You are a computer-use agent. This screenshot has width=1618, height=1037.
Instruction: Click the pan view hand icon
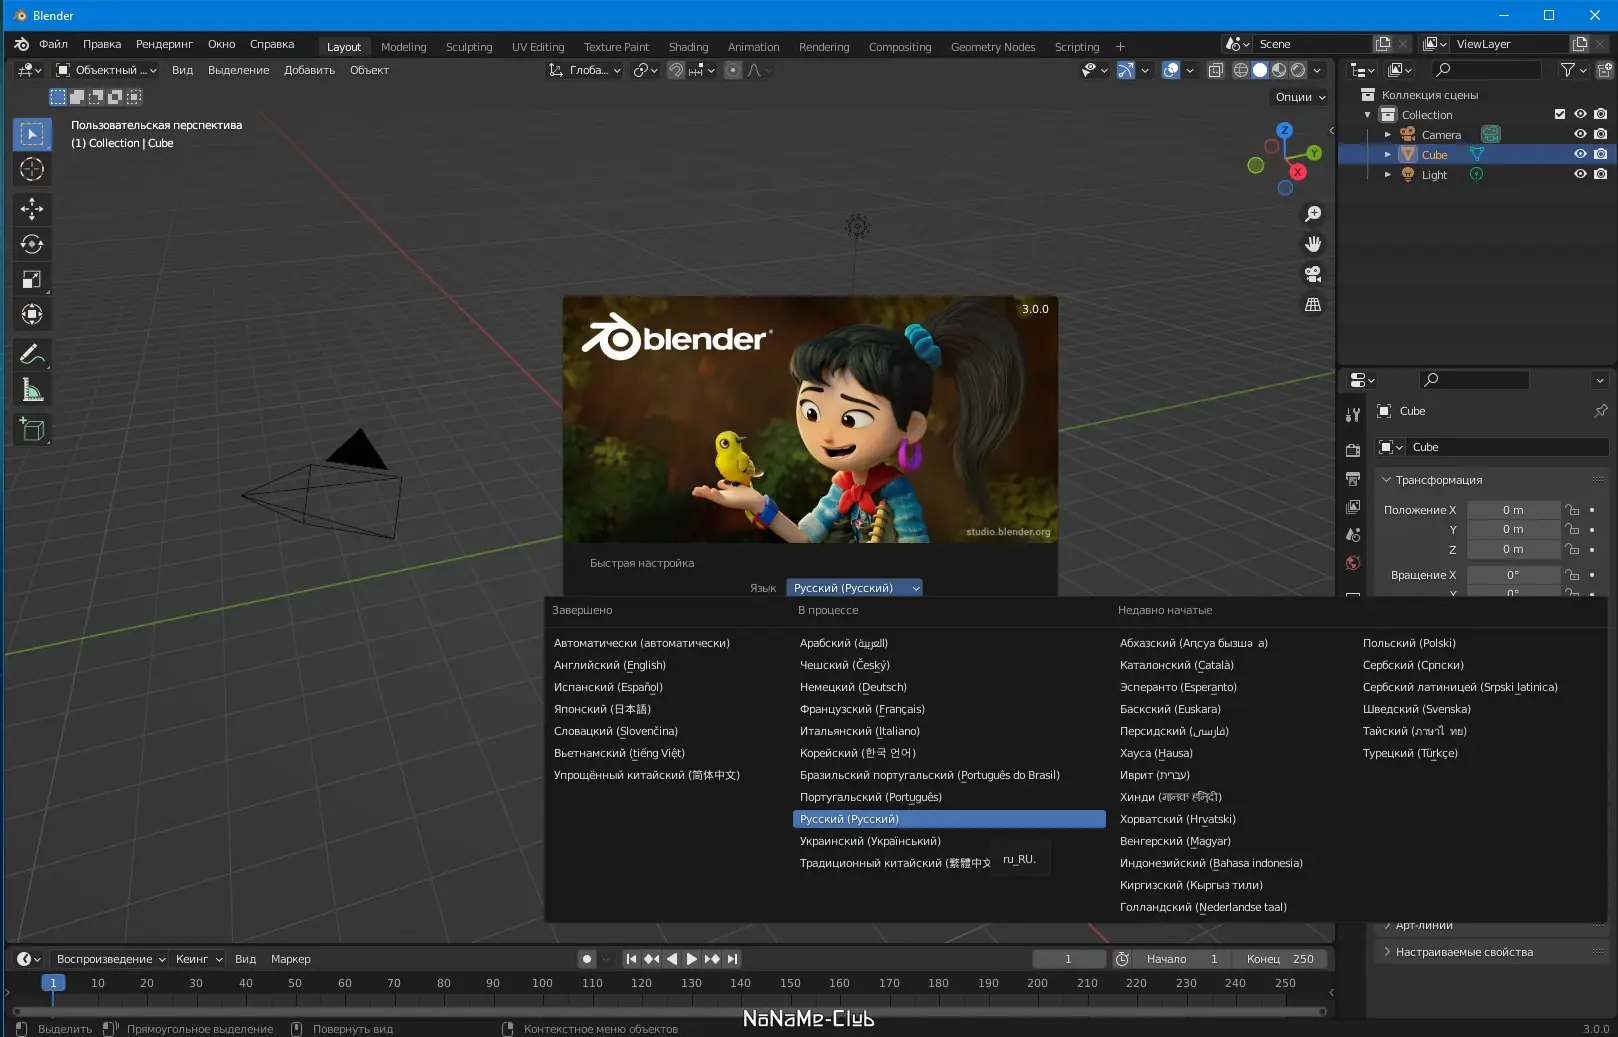point(1313,244)
